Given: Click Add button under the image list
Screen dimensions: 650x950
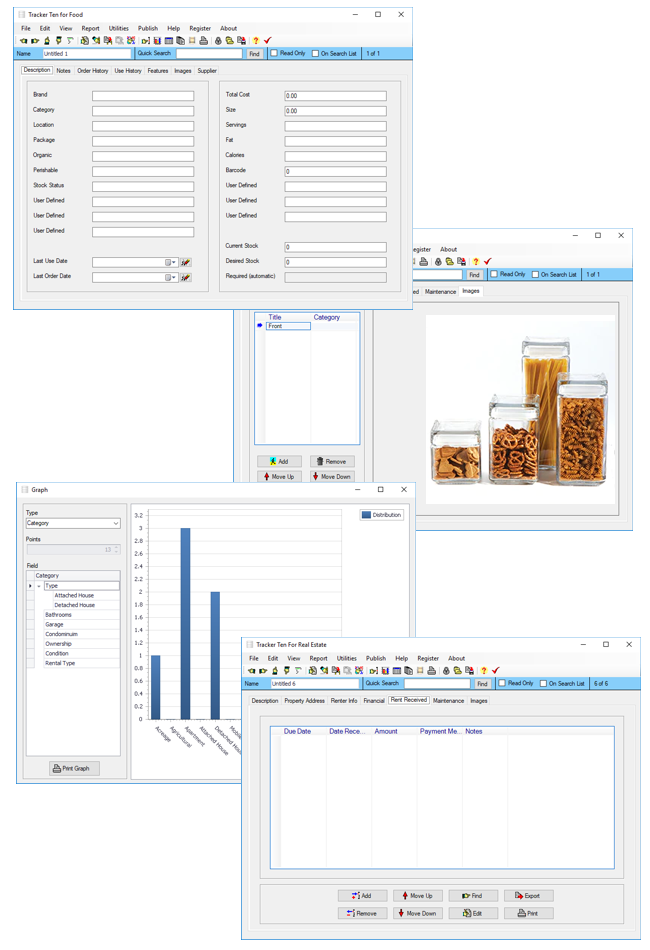Looking at the screenshot, I should pos(279,462).
